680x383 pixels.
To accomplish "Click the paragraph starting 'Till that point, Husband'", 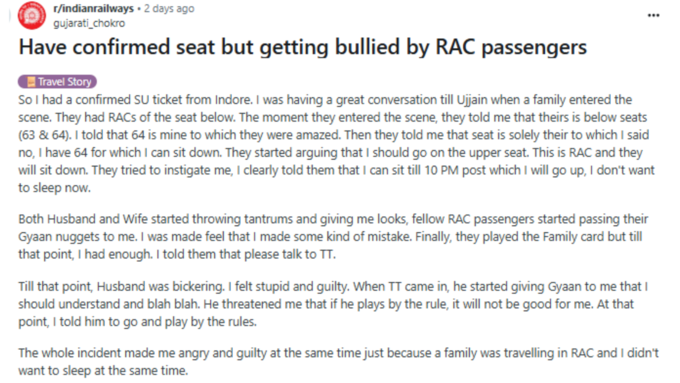I will (333, 304).
